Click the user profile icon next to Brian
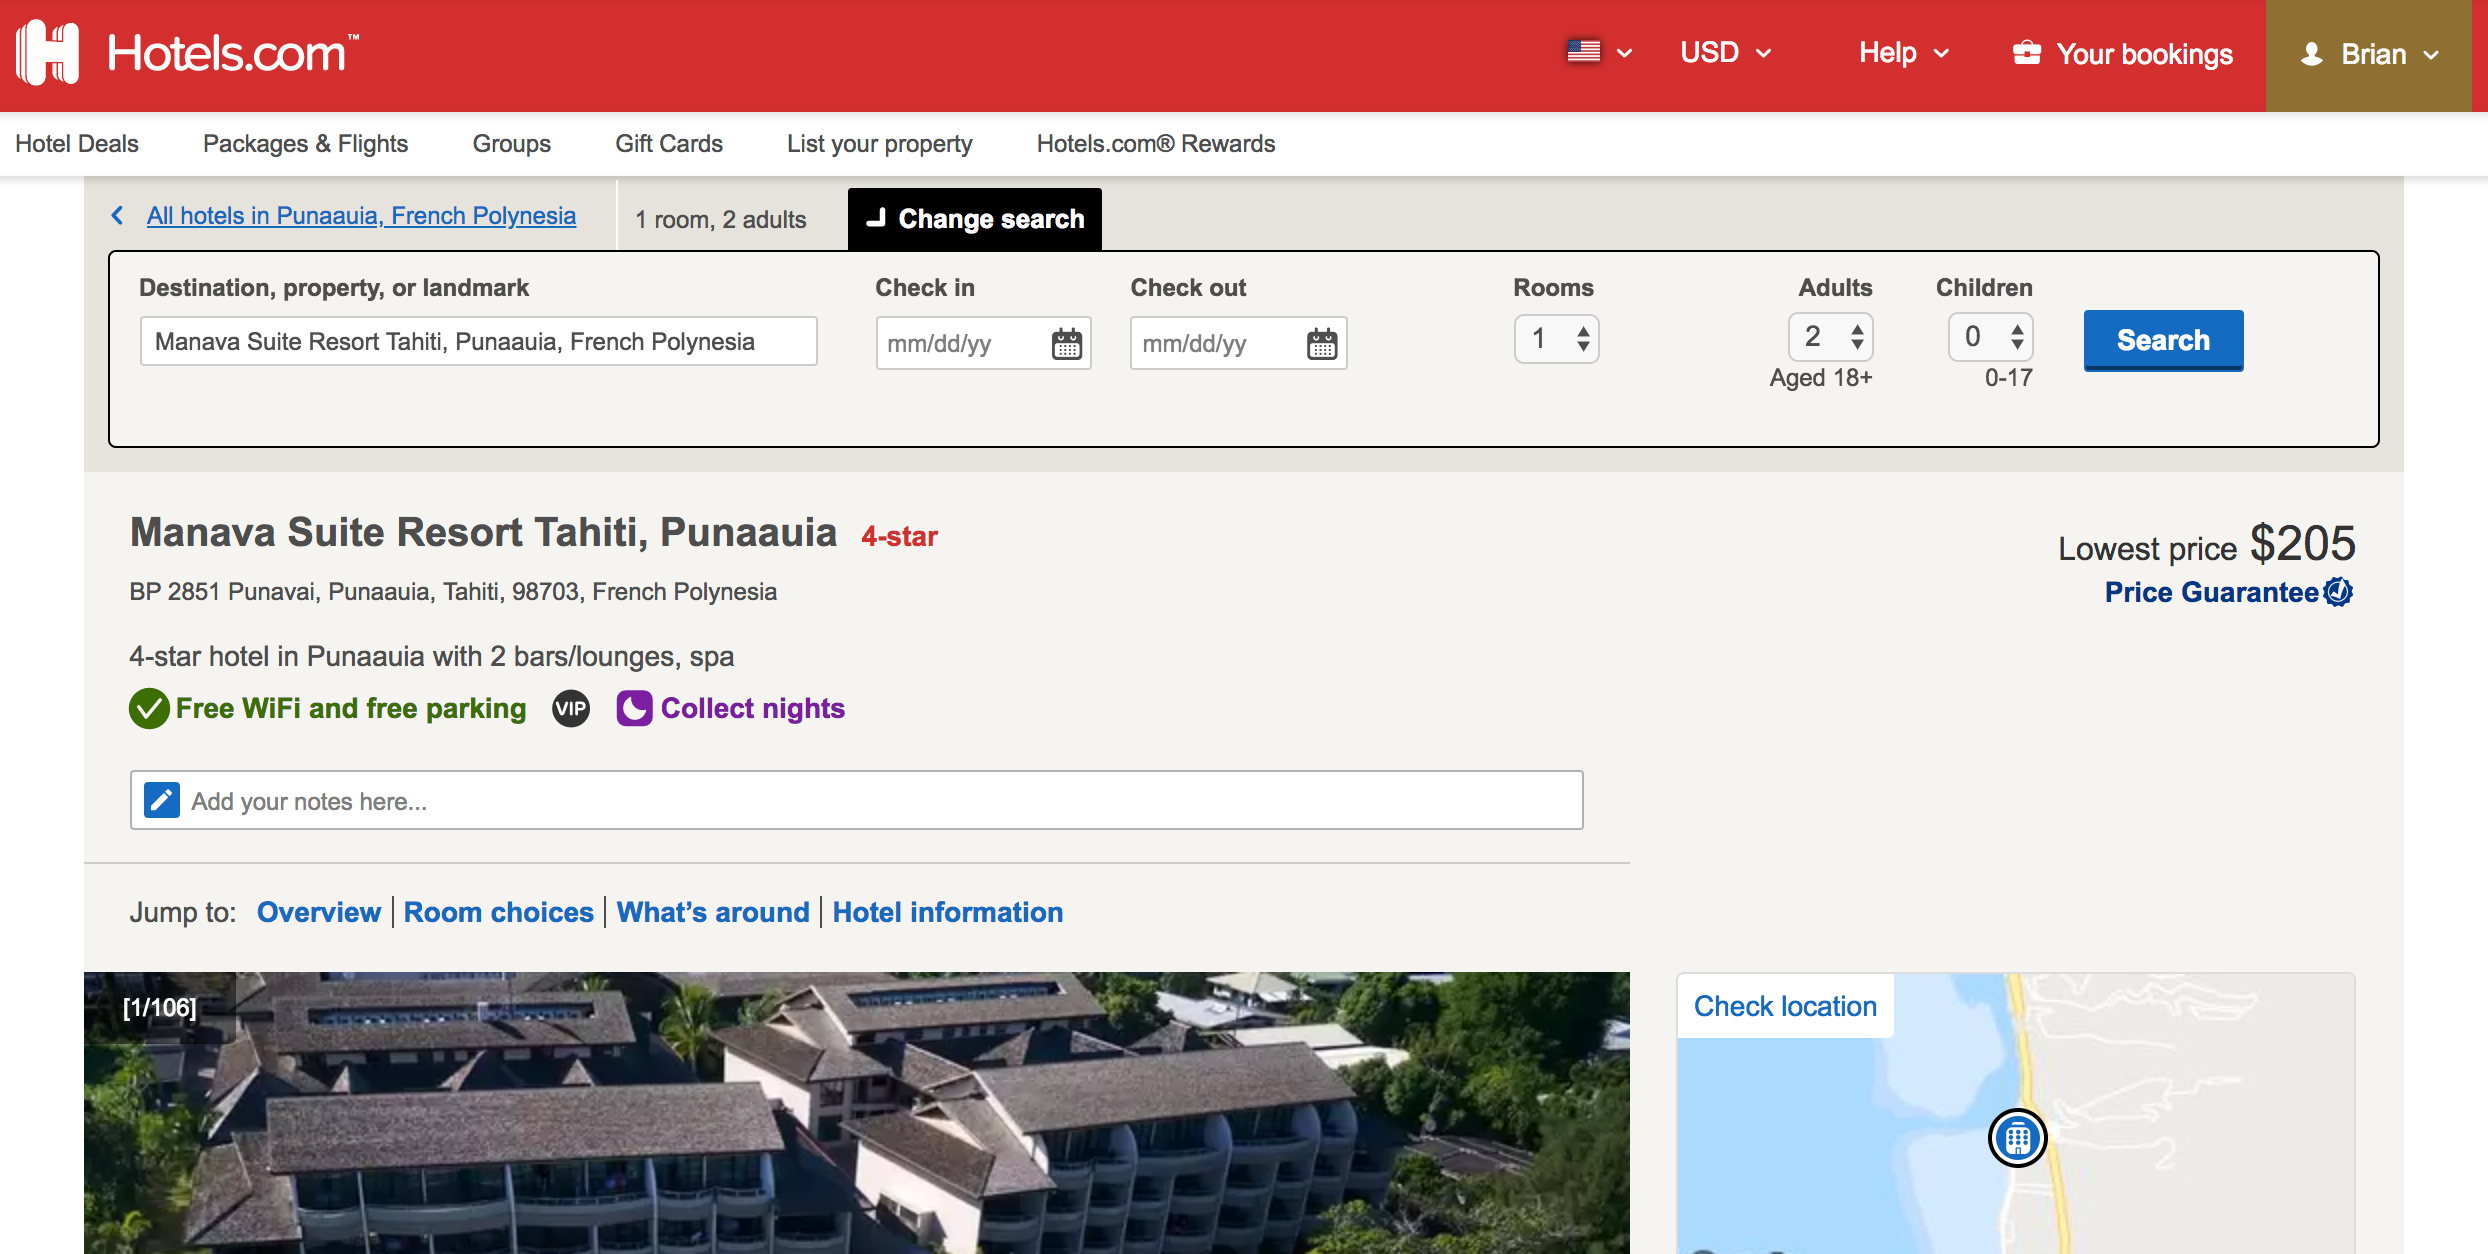This screenshot has height=1254, width=2488. point(2311,54)
